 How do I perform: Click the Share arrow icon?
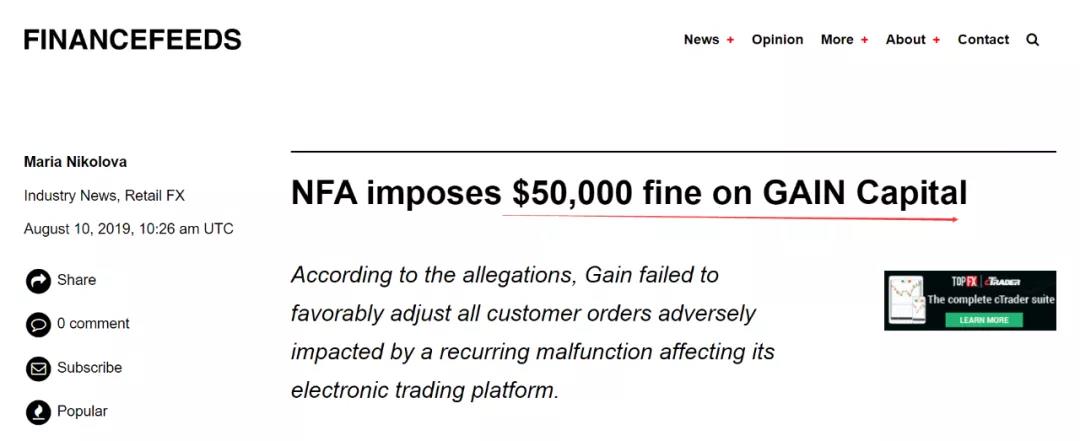(39, 280)
